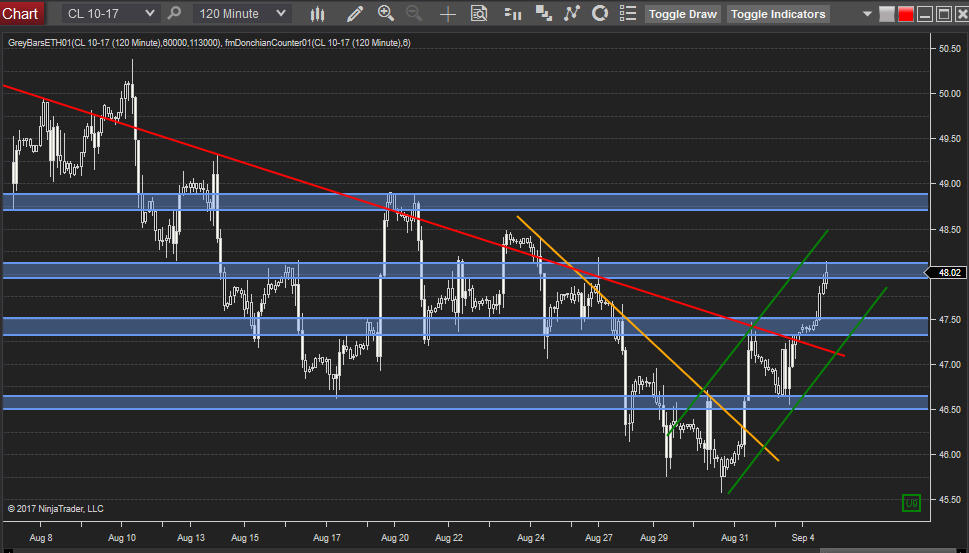Expand the toolbar dropdown arrow near window controls
Screen dimensions: 969x553
click(x=867, y=14)
